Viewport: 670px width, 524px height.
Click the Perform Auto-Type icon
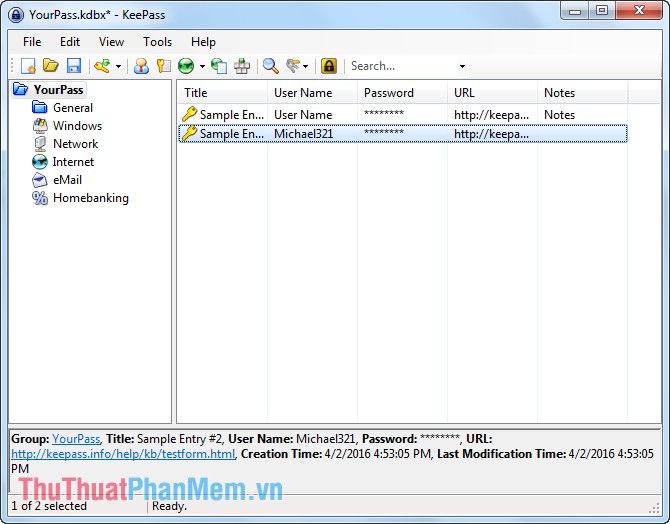coord(242,66)
